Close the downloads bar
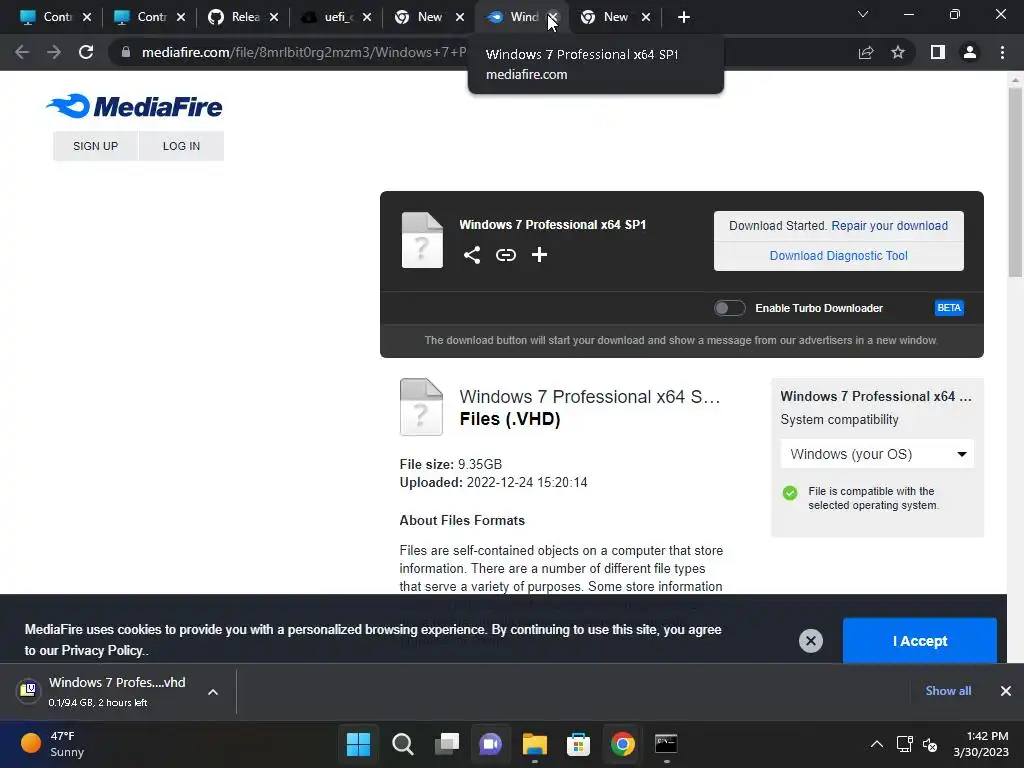This screenshot has width=1024, height=768. tap(1006, 691)
